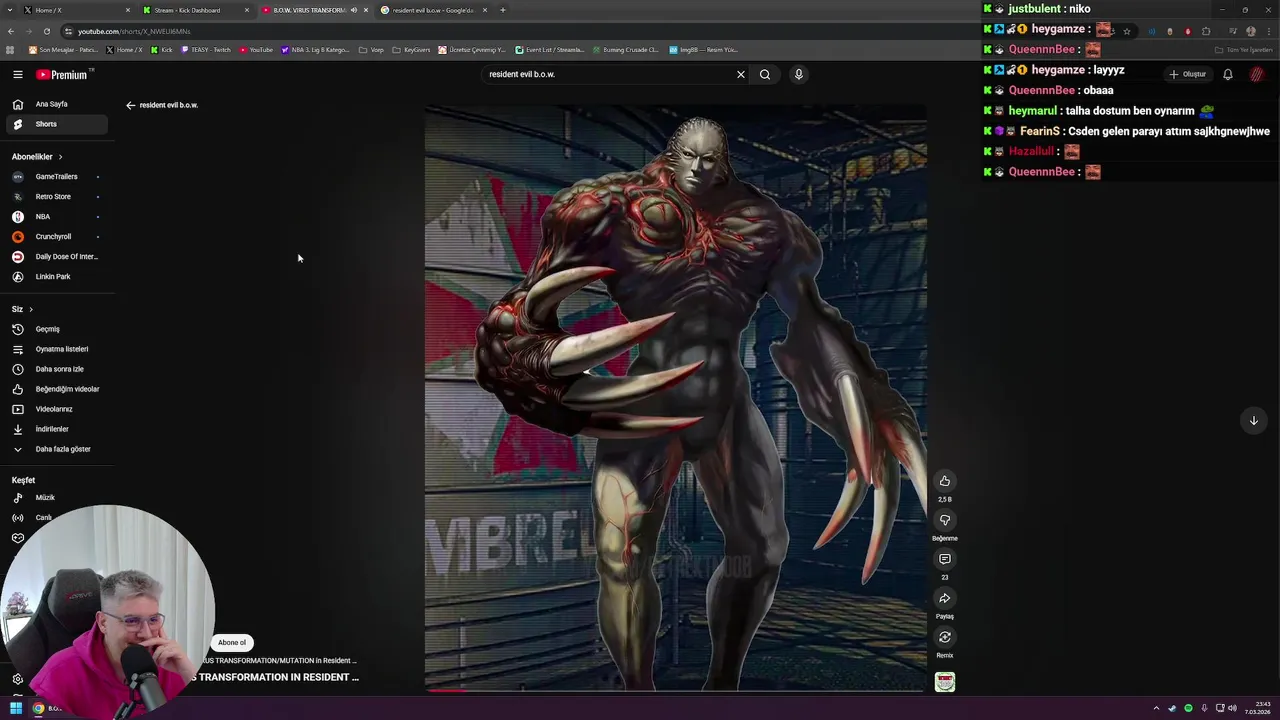Expand the Siz section arrow
This screenshot has width=1280, height=720.
click(31, 309)
